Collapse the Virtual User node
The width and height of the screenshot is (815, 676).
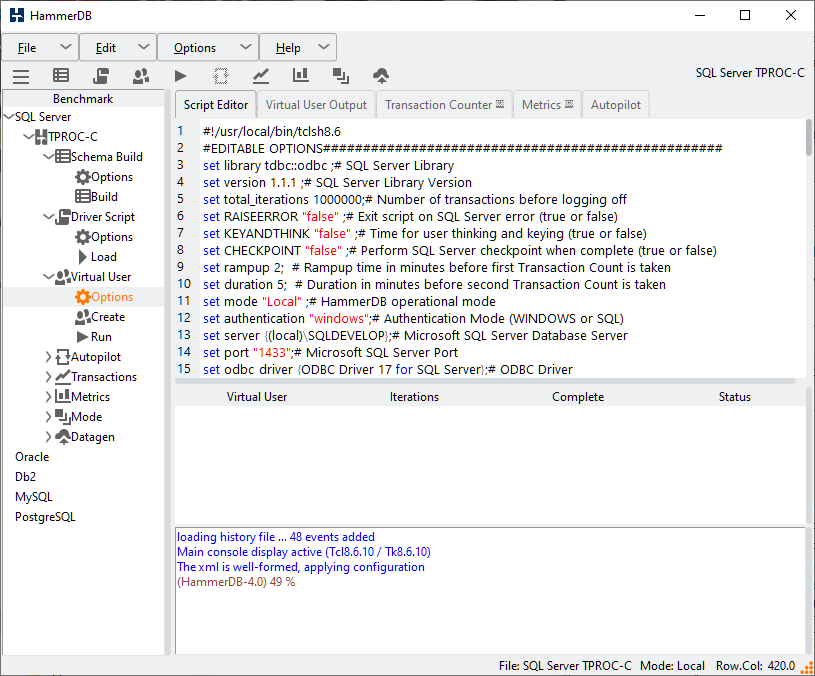[x=49, y=276]
